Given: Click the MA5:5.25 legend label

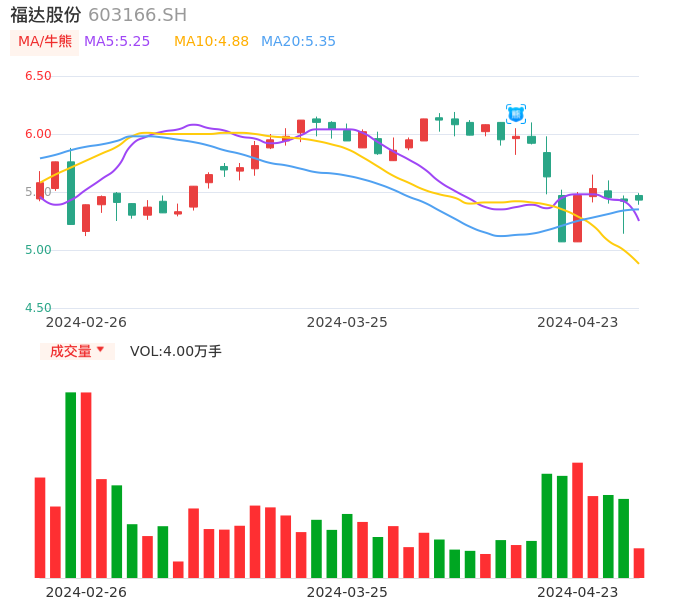Looking at the screenshot, I should pos(117,42).
